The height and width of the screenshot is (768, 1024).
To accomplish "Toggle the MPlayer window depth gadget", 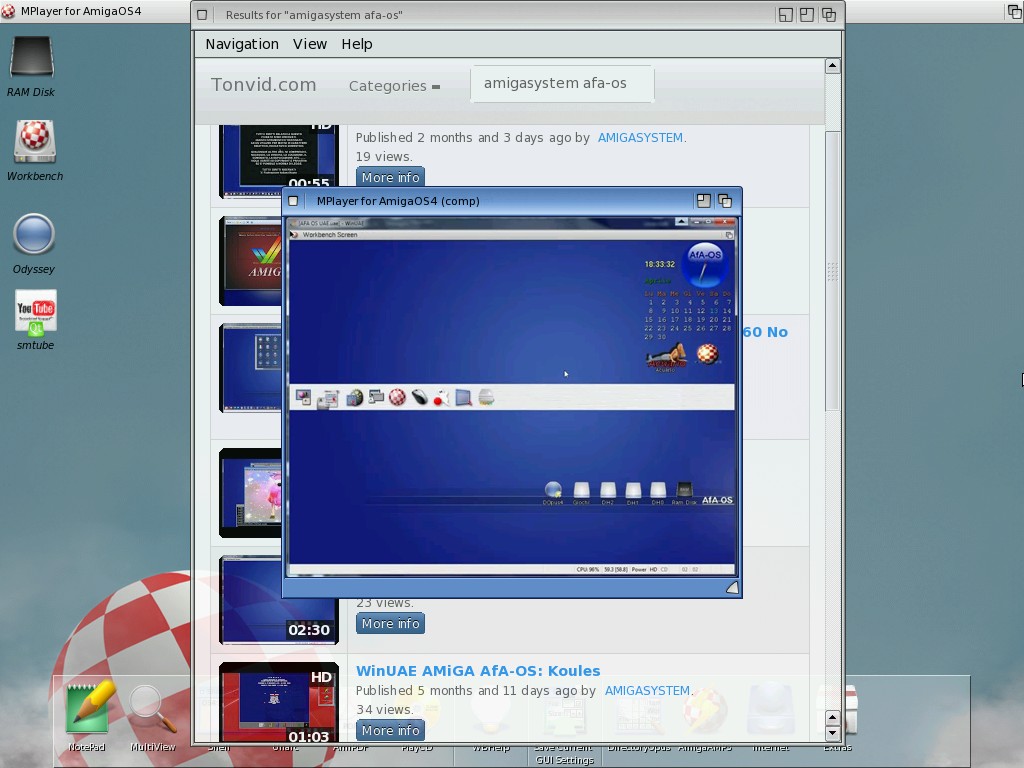I will (x=725, y=201).
